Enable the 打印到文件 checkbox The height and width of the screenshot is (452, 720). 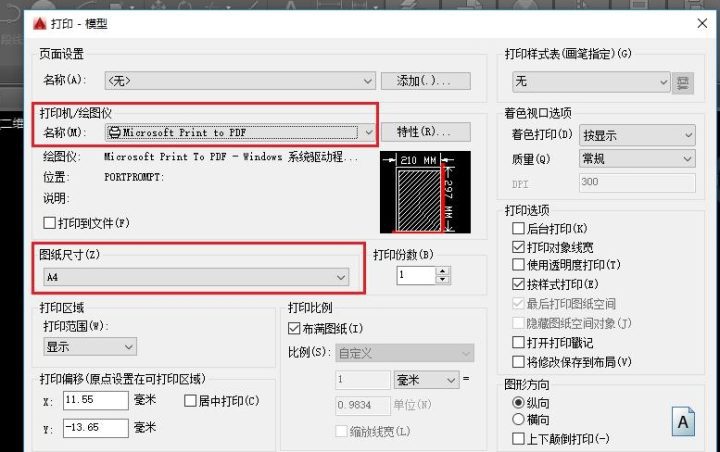tap(49, 222)
